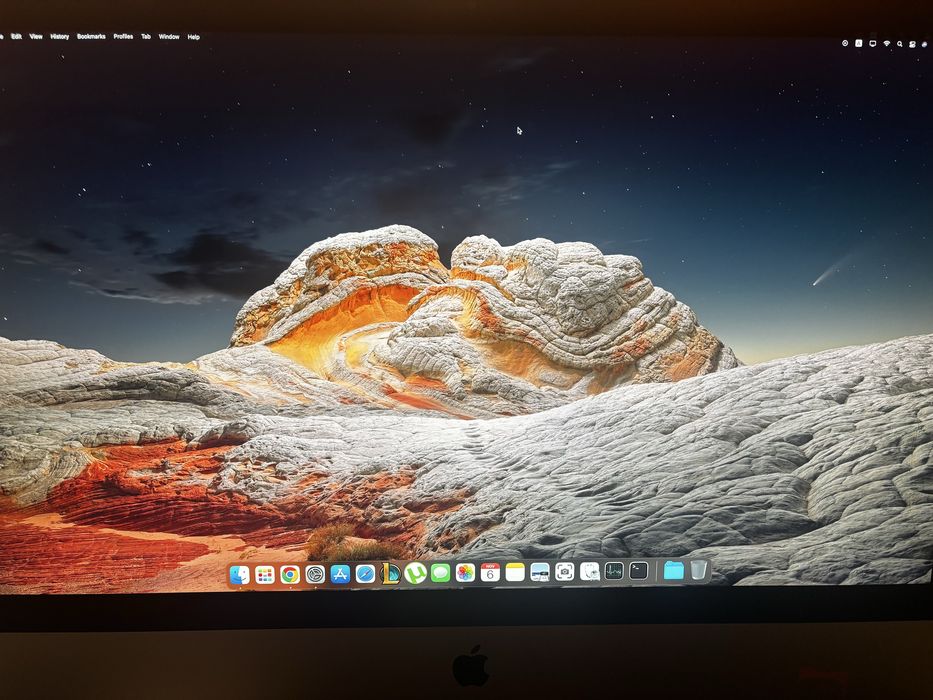This screenshot has width=933, height=700.
Task: Open the Preview app in the Dock
Action: pos(540,572)
